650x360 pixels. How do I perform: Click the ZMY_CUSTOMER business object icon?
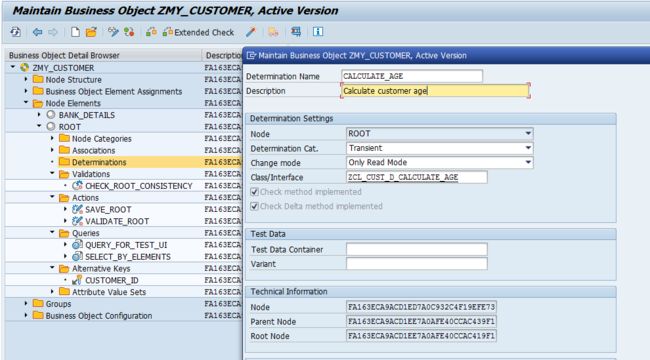coord(24,67)
